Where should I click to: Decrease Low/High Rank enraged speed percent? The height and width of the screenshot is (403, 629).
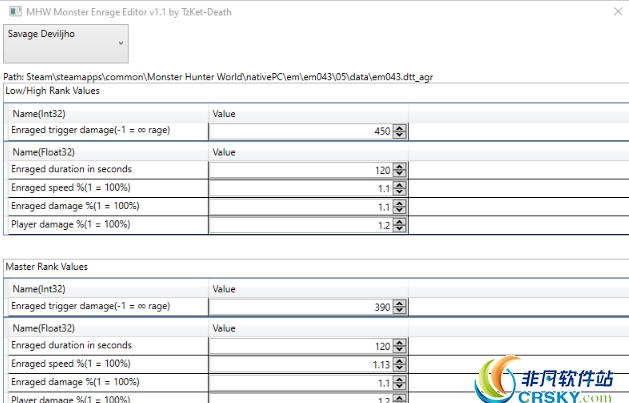(x=400, y=192)
